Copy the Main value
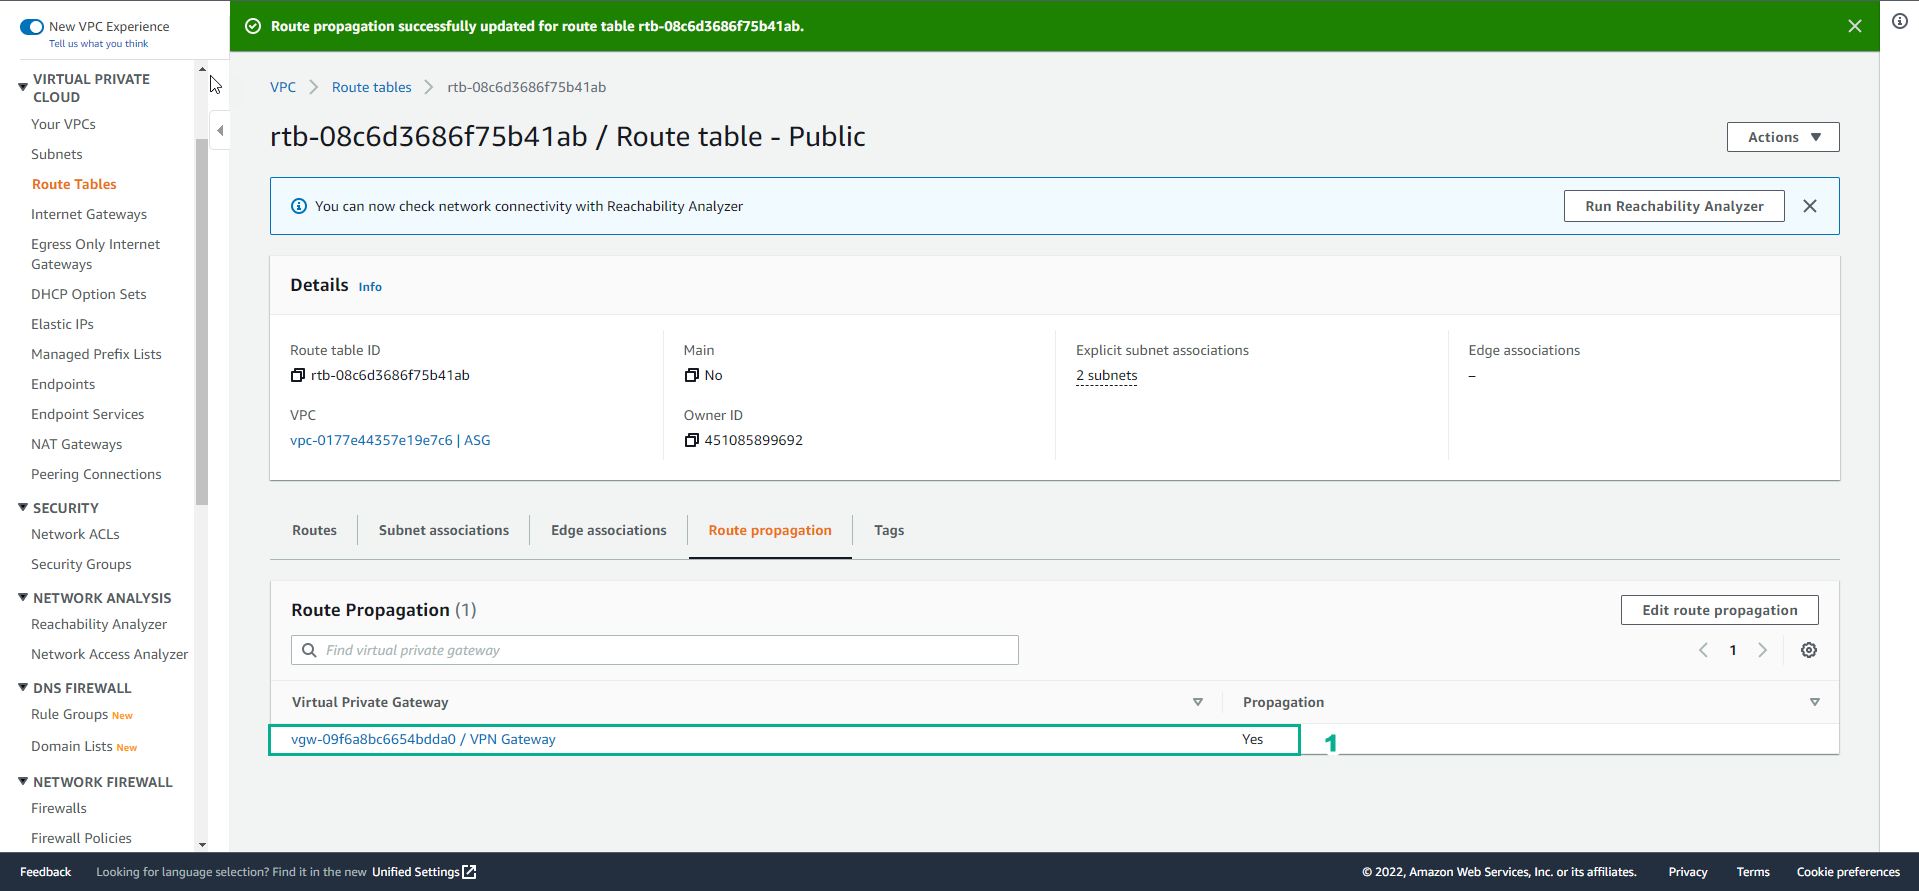 point(691,375)
